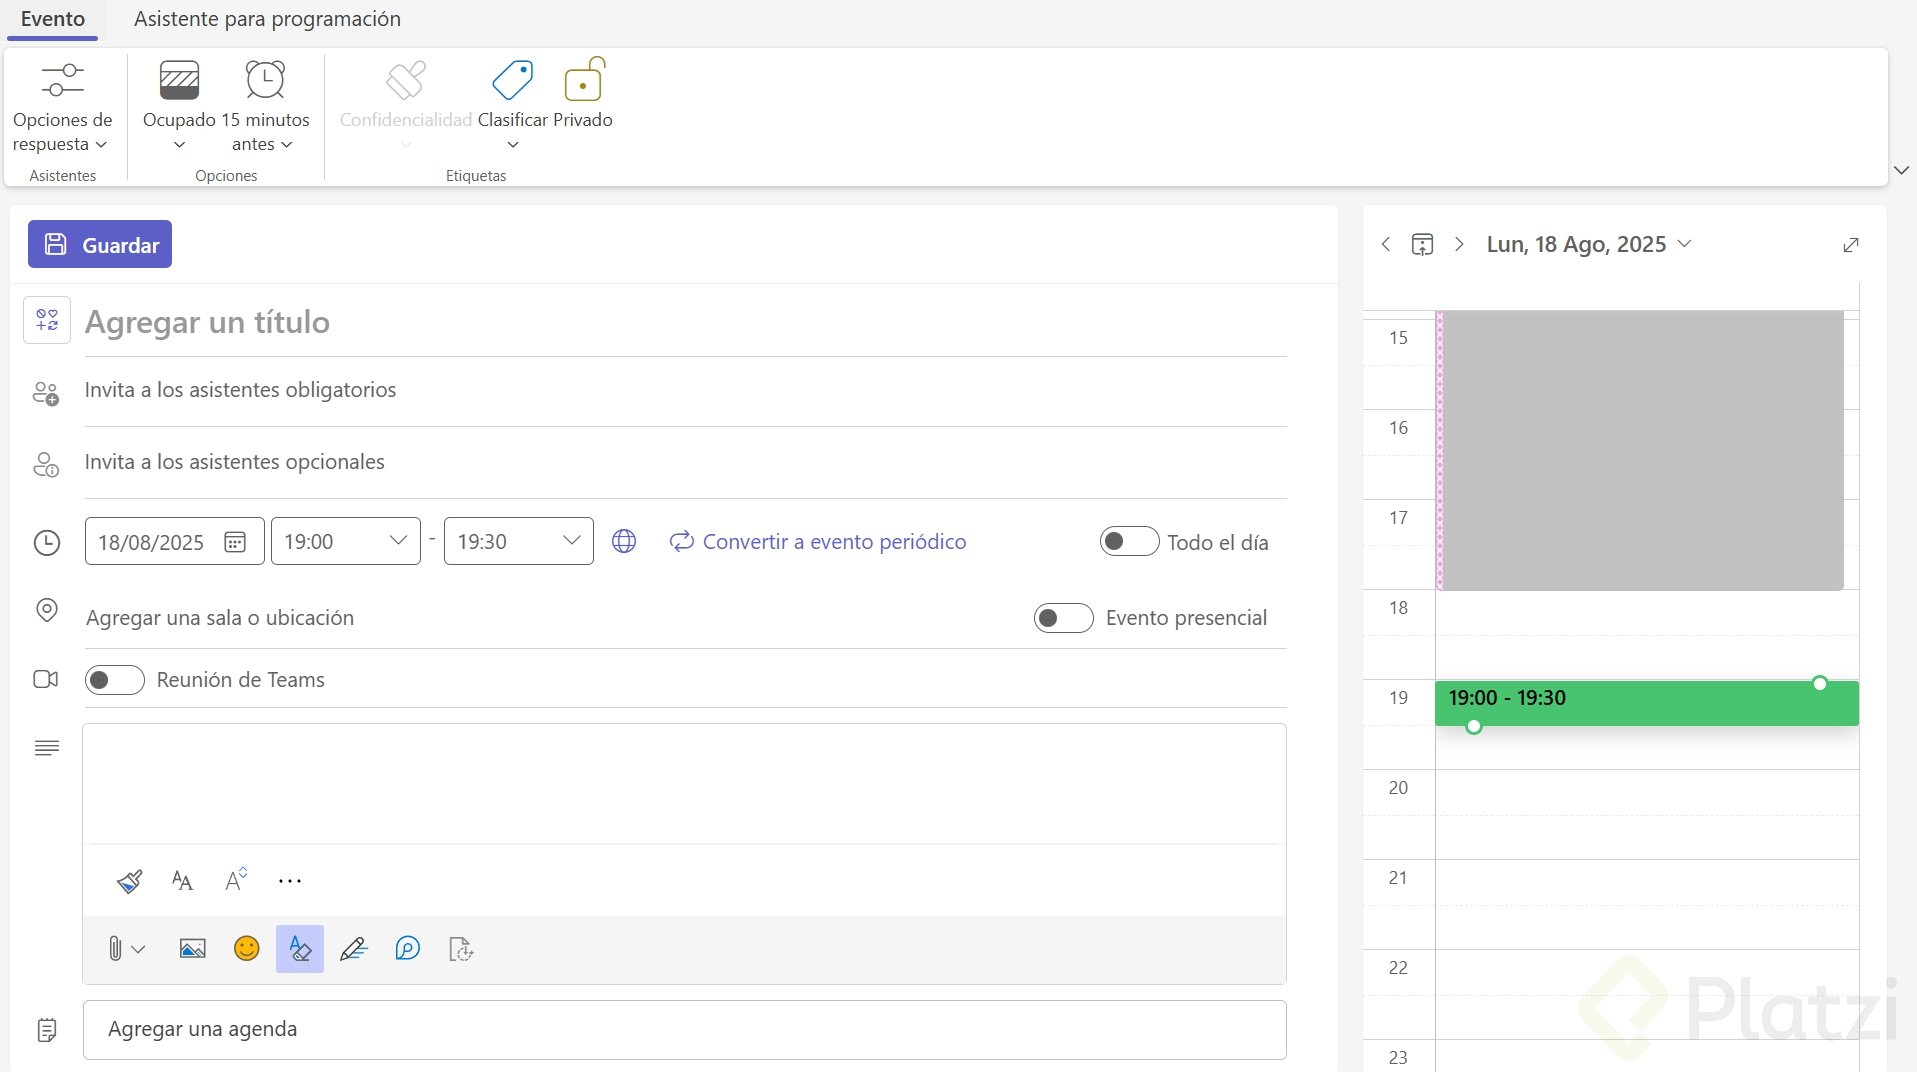Click Agregar una sala o ubicación field

(x=550, y=618)
